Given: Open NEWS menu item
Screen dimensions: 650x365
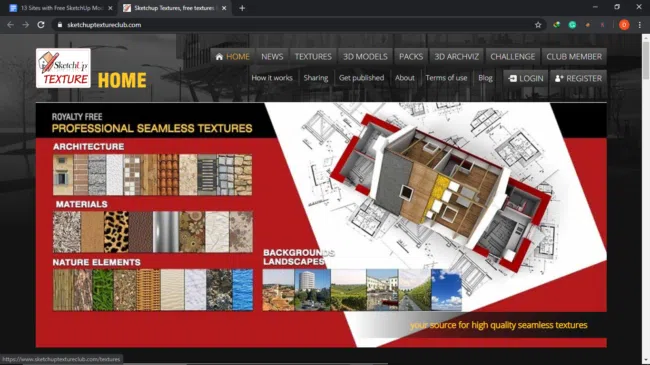Looking at the screenshot, I should (272, 56).
